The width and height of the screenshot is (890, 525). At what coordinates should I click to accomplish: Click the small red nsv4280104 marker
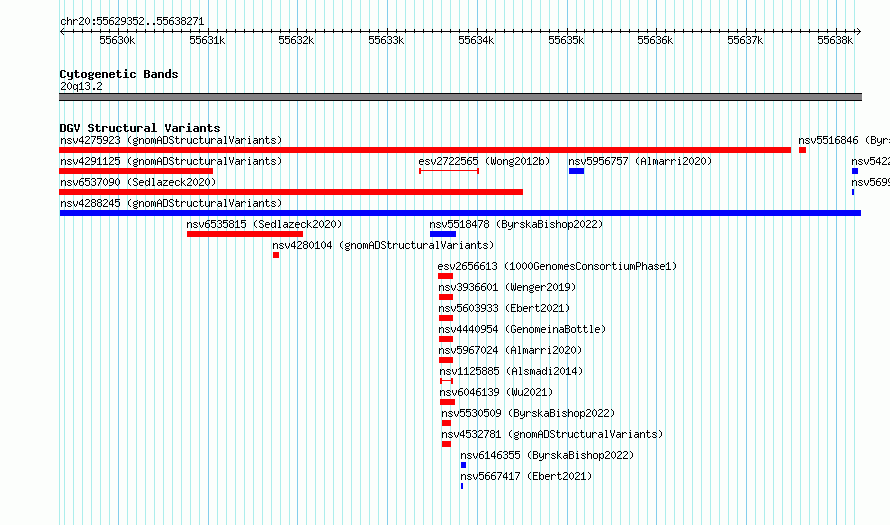click(276, 255)
